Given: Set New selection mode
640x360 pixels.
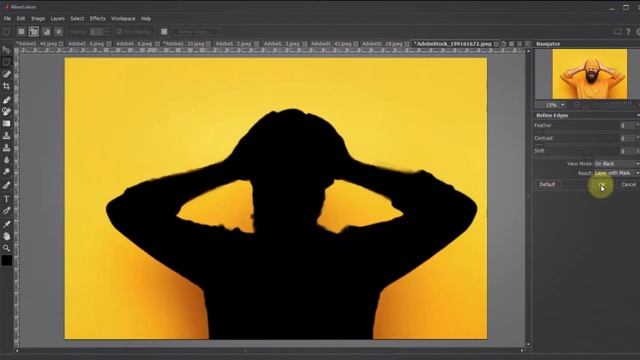Looking at the screenshot, I should pyautogui.click(x=21, y=32).
